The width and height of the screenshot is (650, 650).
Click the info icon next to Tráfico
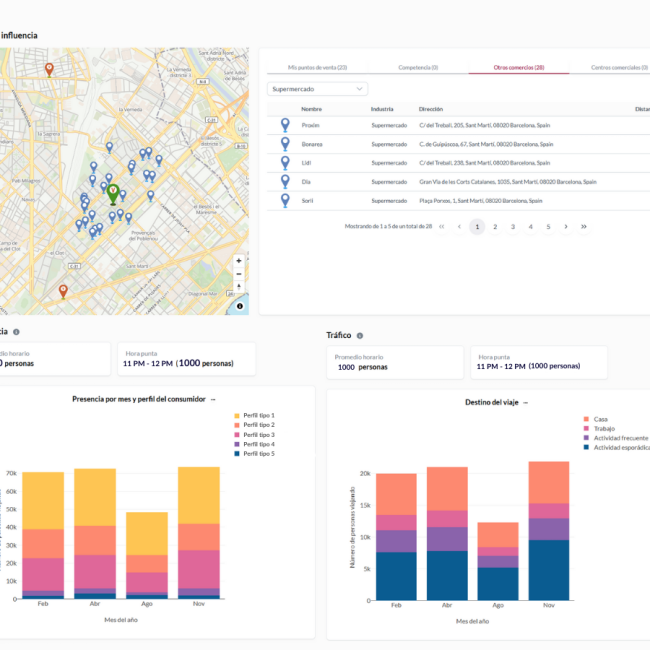359,336
